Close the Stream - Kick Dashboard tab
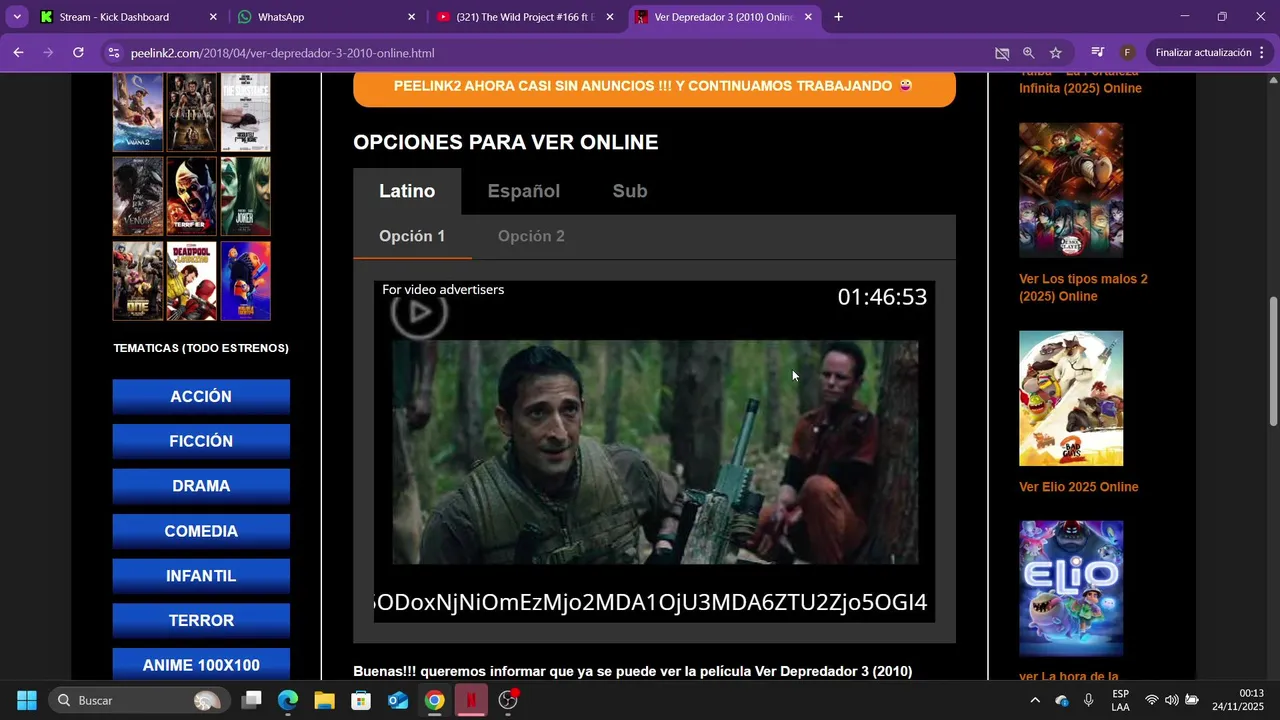Image resolution: width=1280 pixels, height=720 pixels. point(213,17)
